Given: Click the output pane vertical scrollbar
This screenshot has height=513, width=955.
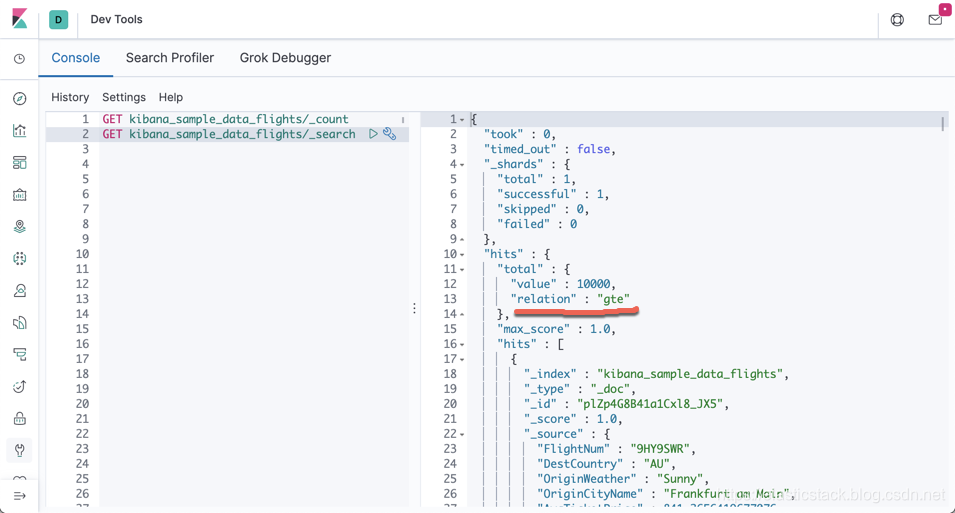Looking at the screenshot, I should click(x=943, y=124).
